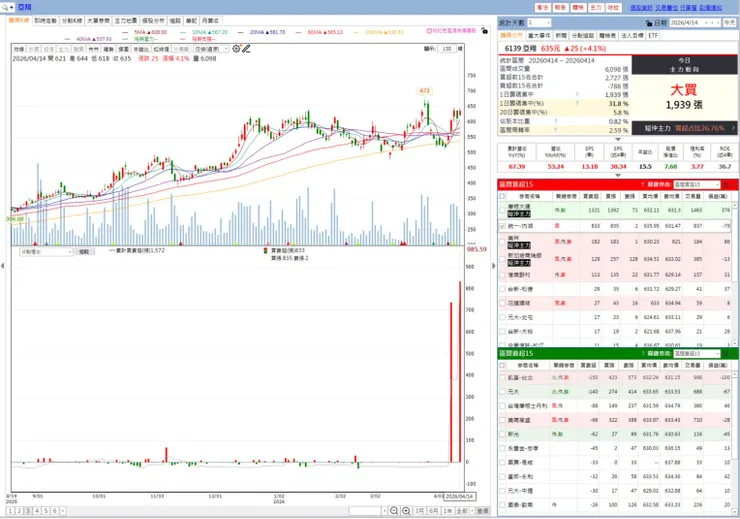Viewport: 740px width, 519px height.
Task: Open the 統計天數 dropdown
Action: click(x=539, y=23)
